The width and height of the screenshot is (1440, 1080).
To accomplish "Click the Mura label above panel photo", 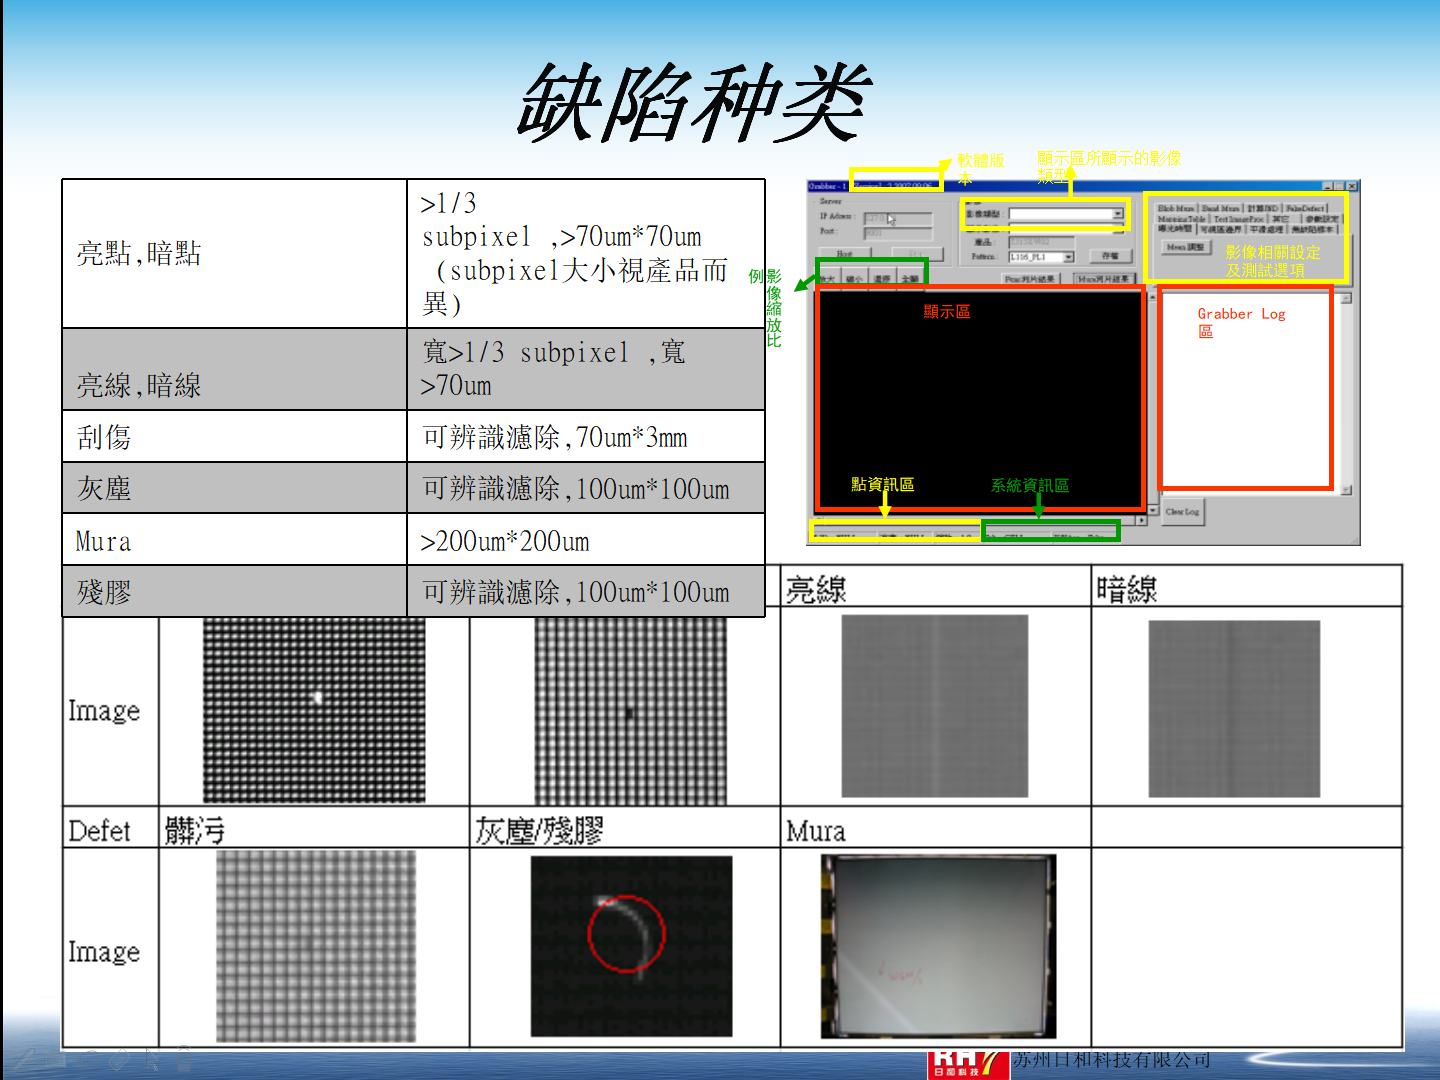I will [x=816, y=832].
